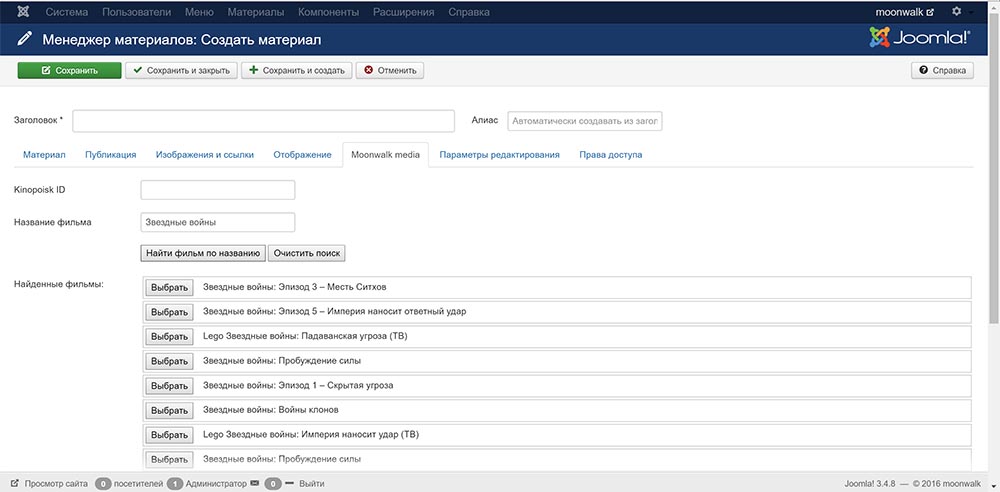Choose Эпизод 5 – Империя наносит ответный удар

(x=170, y=312)
